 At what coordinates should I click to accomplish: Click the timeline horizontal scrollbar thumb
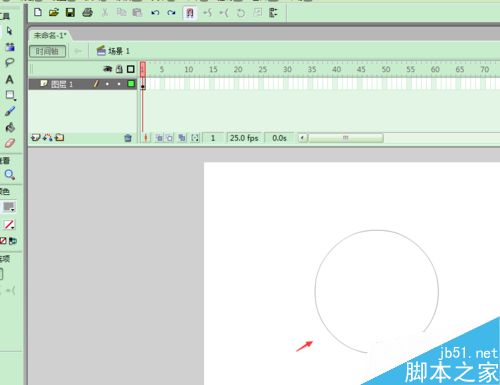coord(346,138)
